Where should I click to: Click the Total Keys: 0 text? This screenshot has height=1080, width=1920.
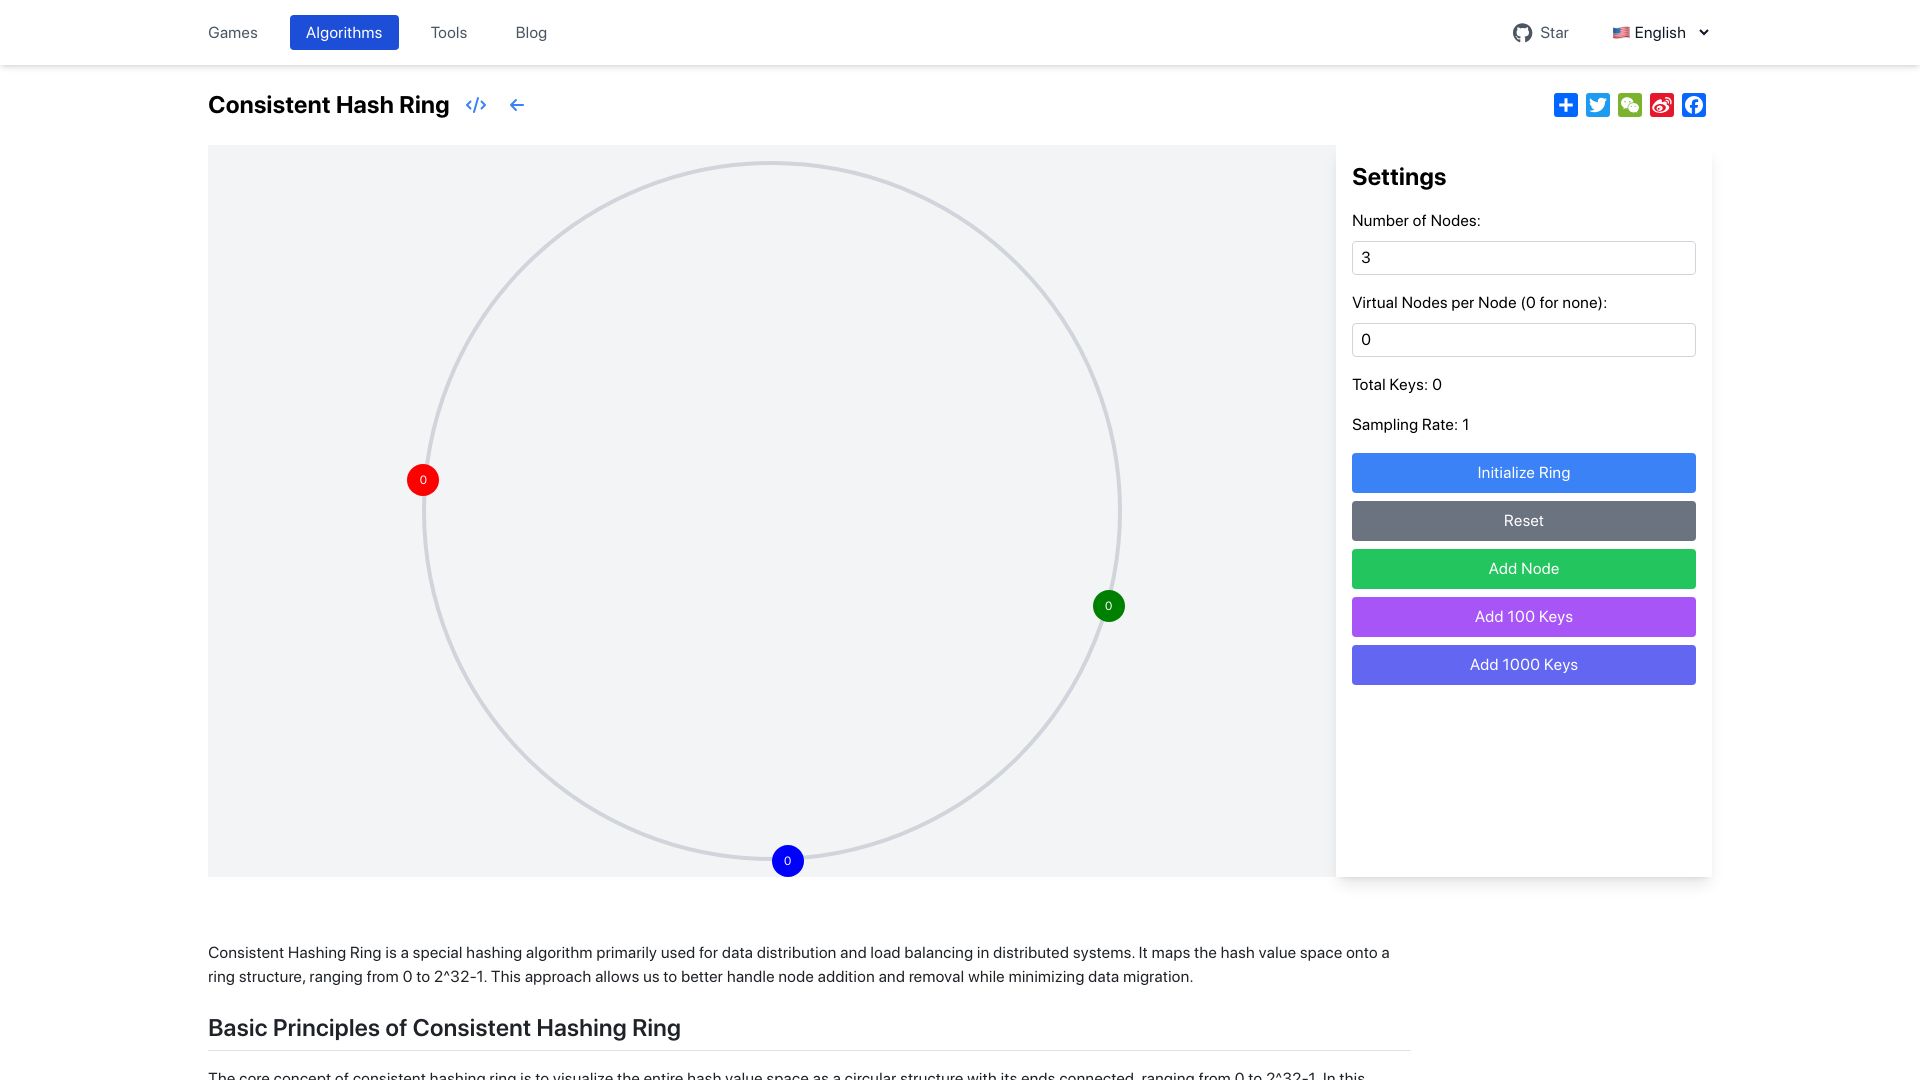[1397, 385]
